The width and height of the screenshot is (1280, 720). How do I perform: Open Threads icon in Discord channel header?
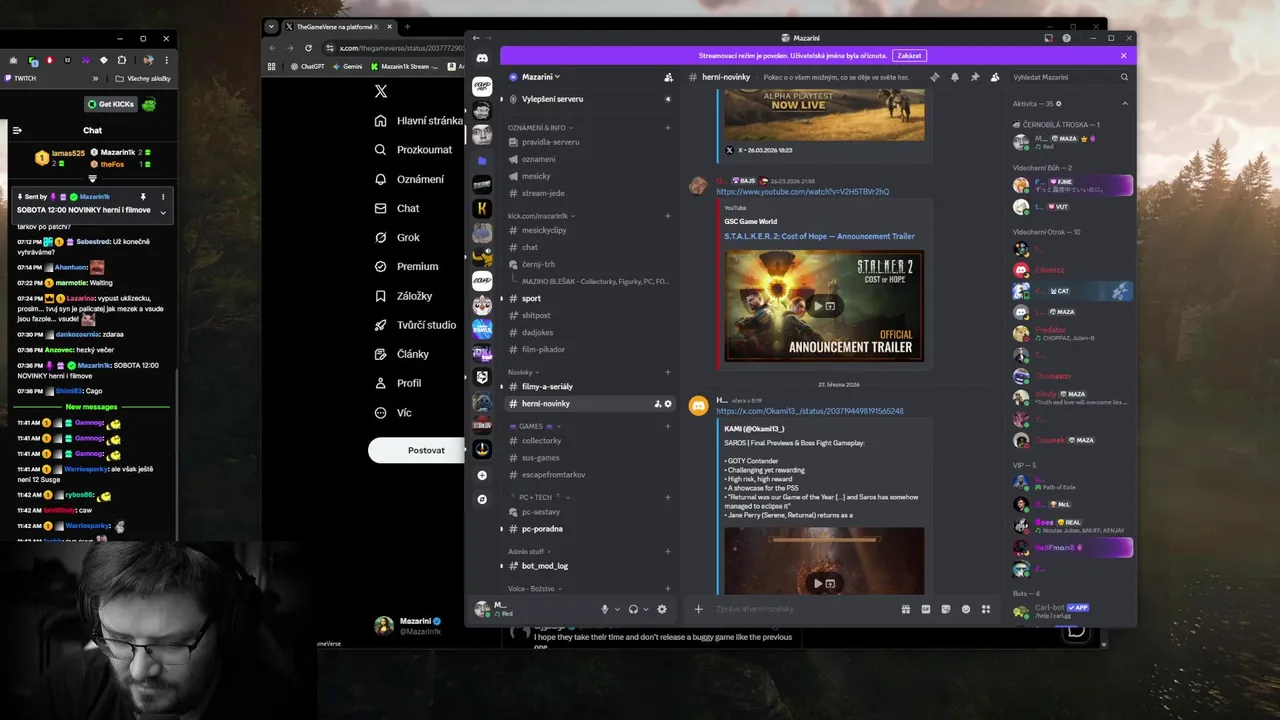tap(935, 77)
